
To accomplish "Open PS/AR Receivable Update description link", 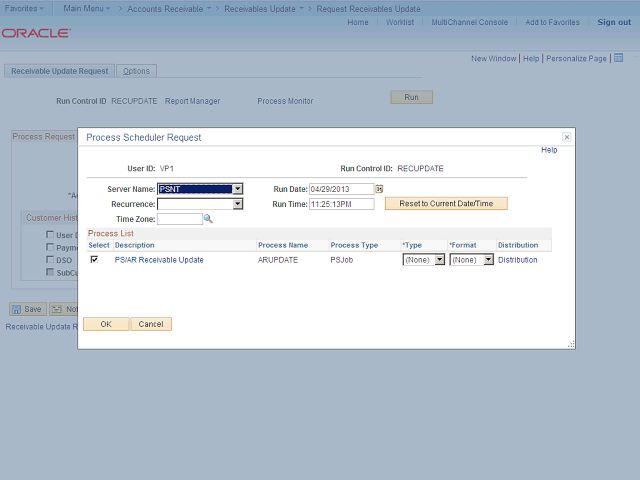I will click(159, 260).
